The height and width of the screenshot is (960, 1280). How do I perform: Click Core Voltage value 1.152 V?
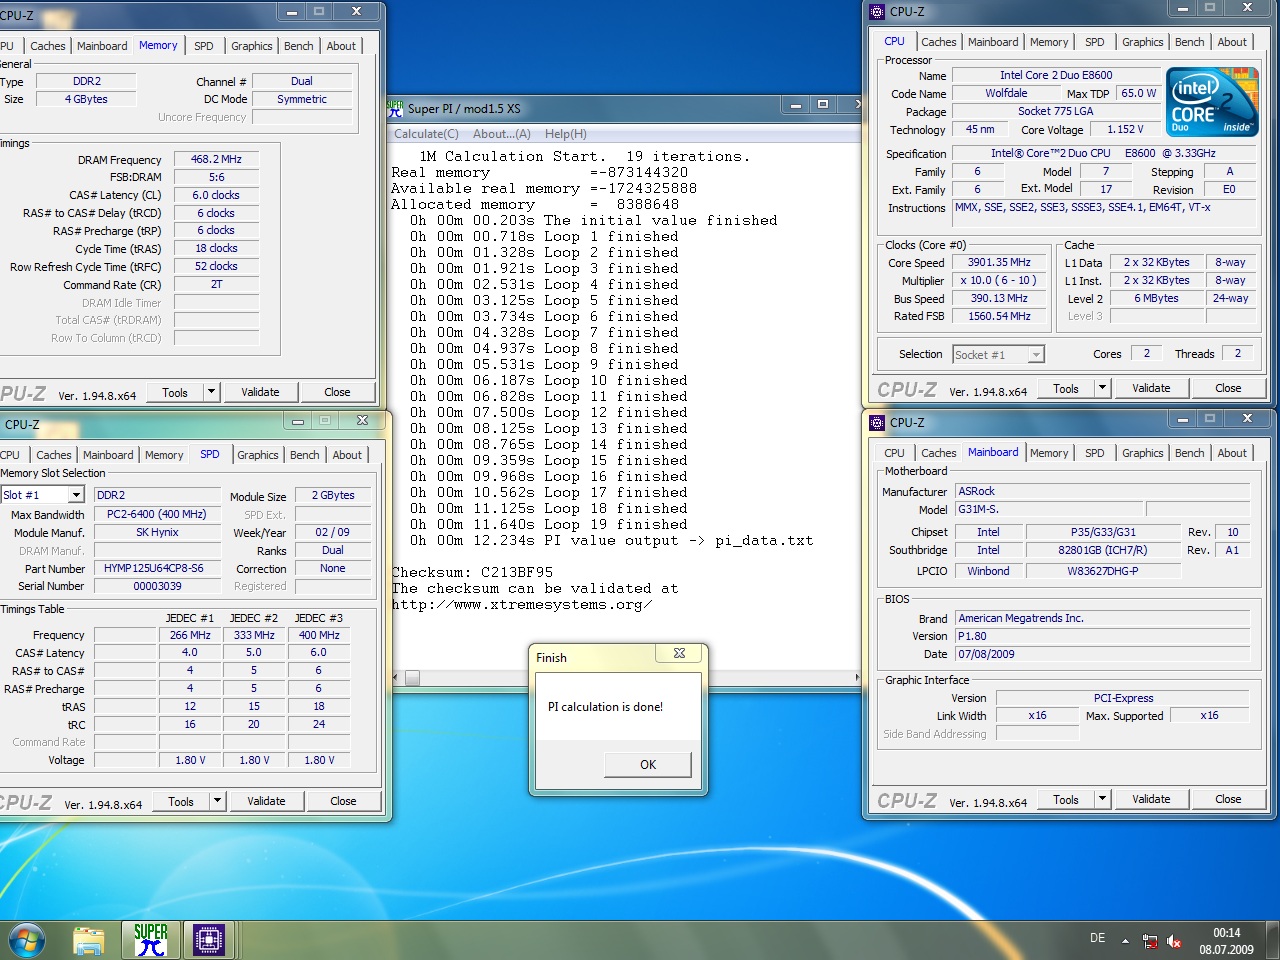coord(1125,129)
